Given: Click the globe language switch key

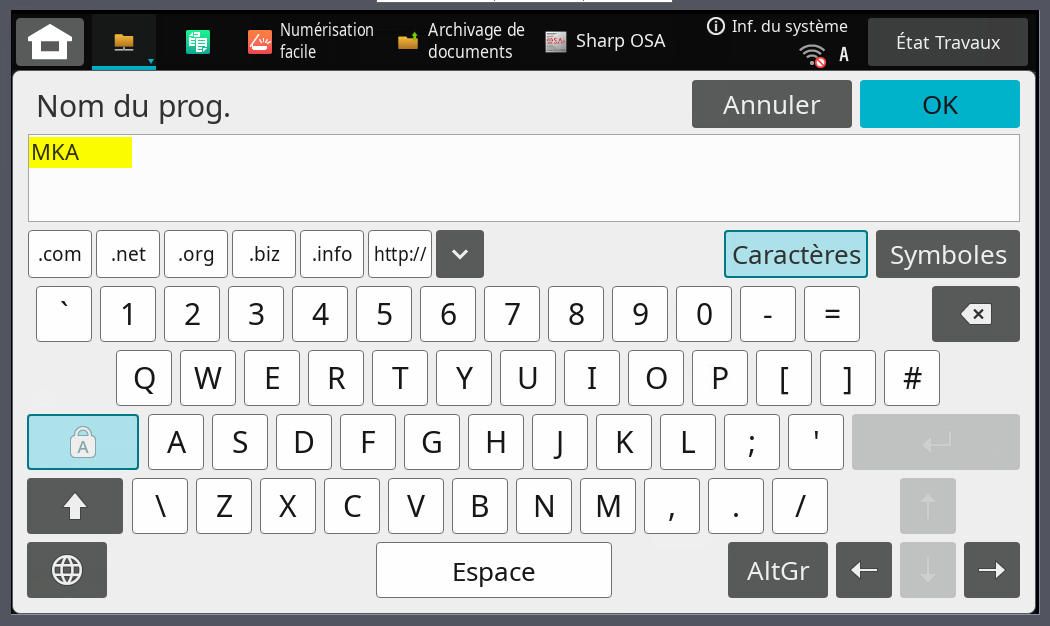Looking at the screenshot, I should click(x=67, y=570).
